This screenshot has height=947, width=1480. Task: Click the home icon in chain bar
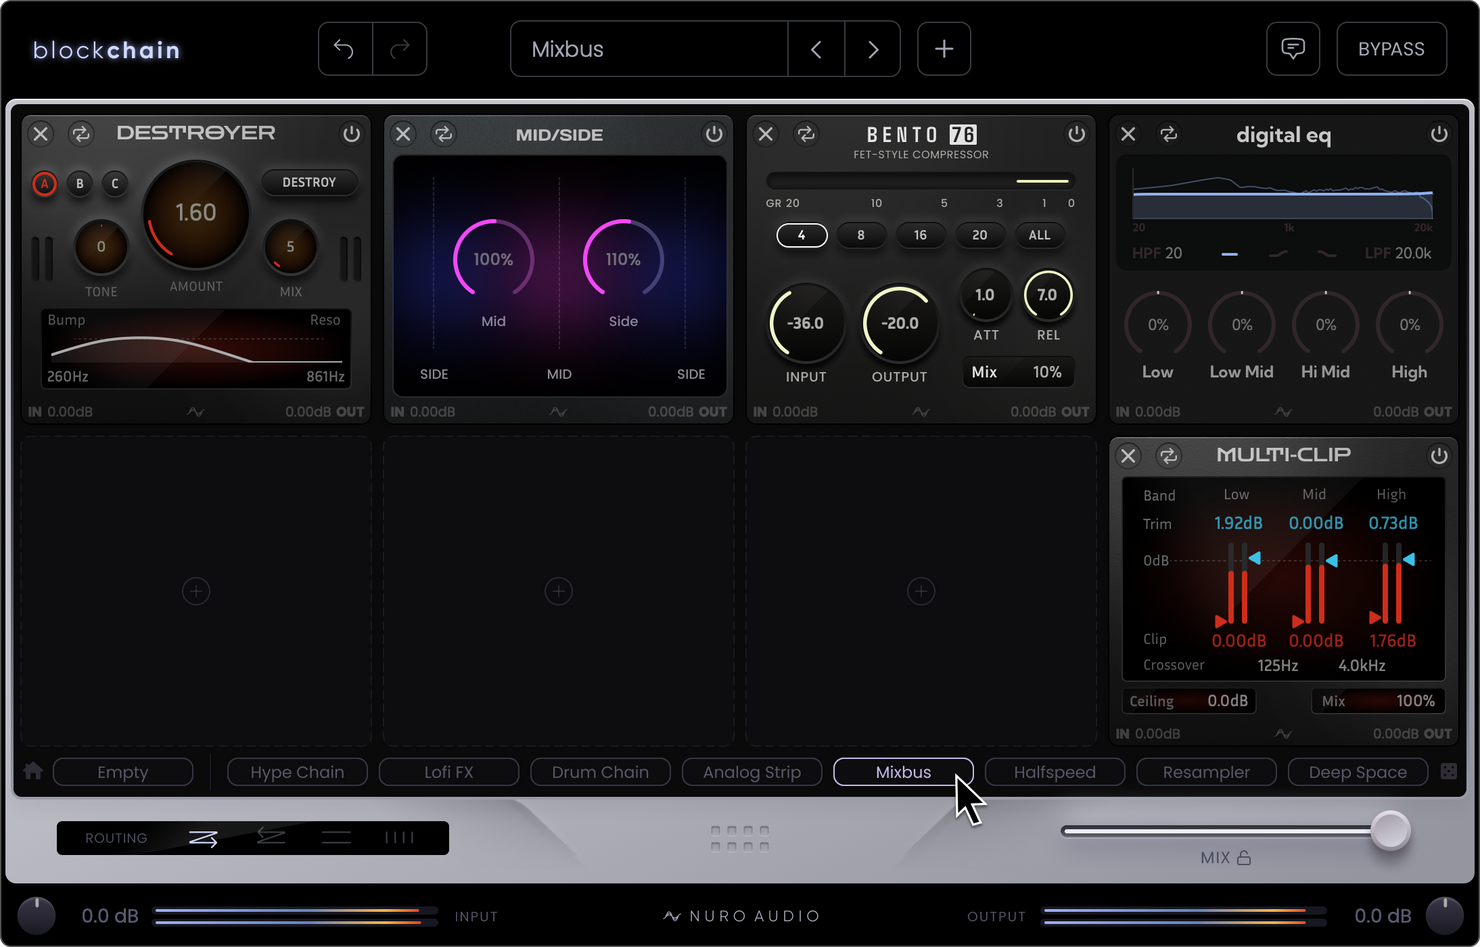[33, 771]
